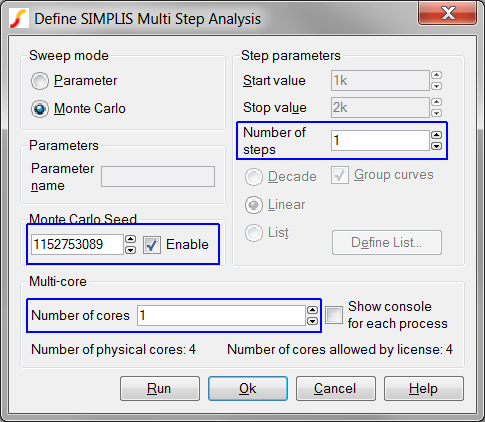Screen dimensions: 485x422
Task: Click the Number of cores input field
Action: coord(221,315)
